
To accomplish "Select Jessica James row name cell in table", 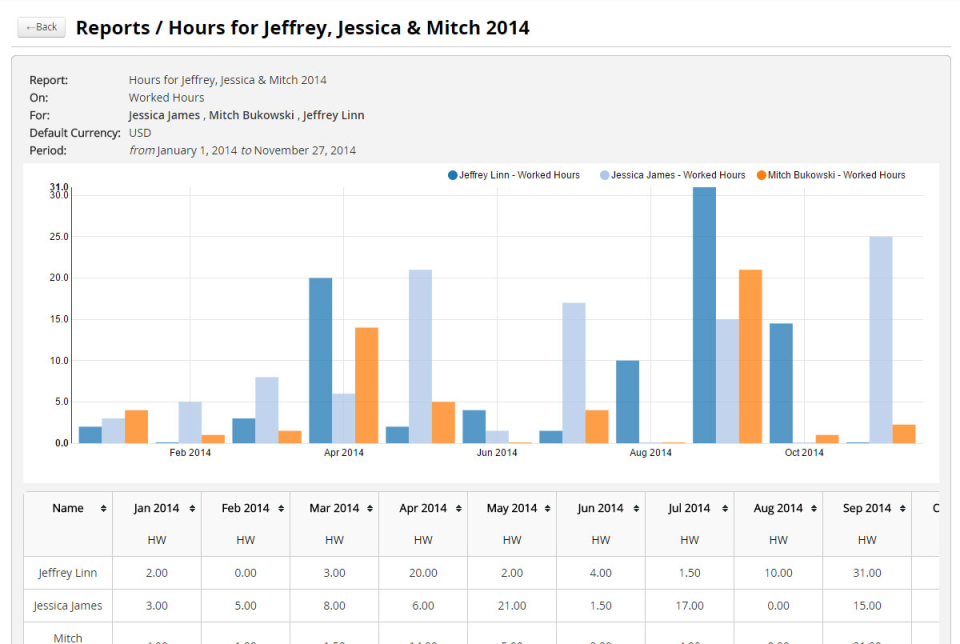I will (x=68, y=605).
